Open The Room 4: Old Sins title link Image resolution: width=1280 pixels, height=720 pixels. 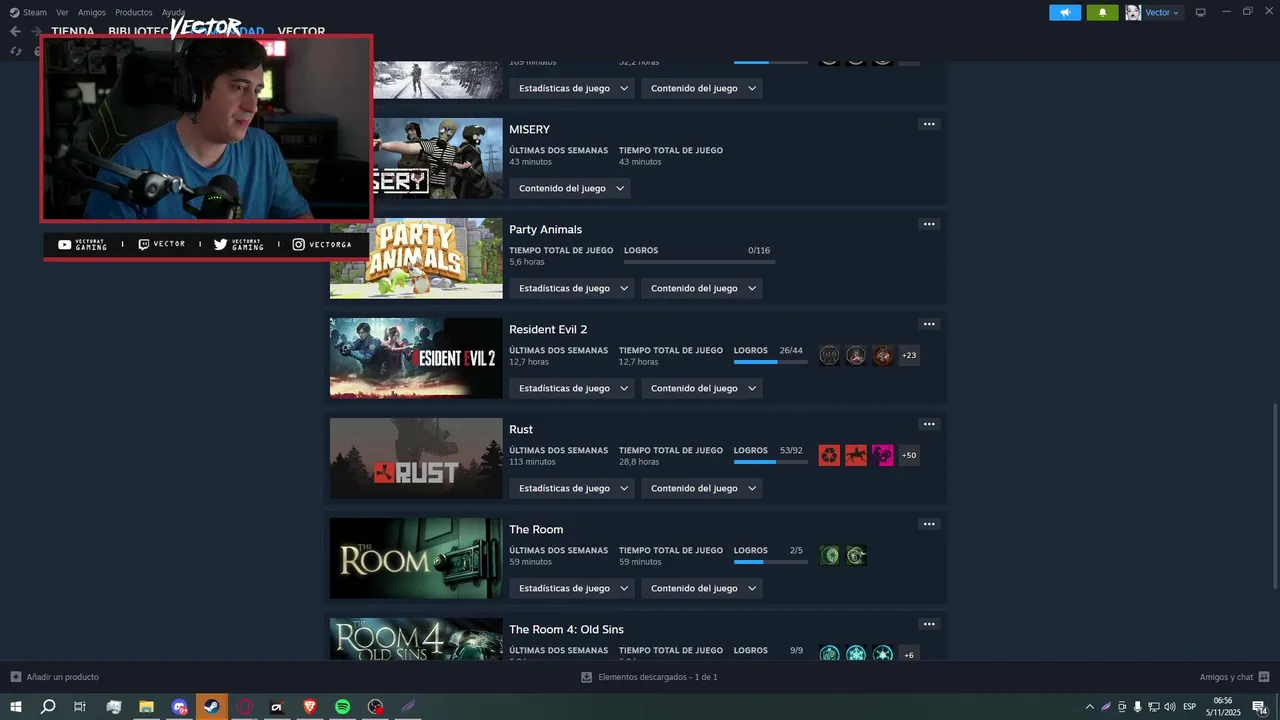566,629
